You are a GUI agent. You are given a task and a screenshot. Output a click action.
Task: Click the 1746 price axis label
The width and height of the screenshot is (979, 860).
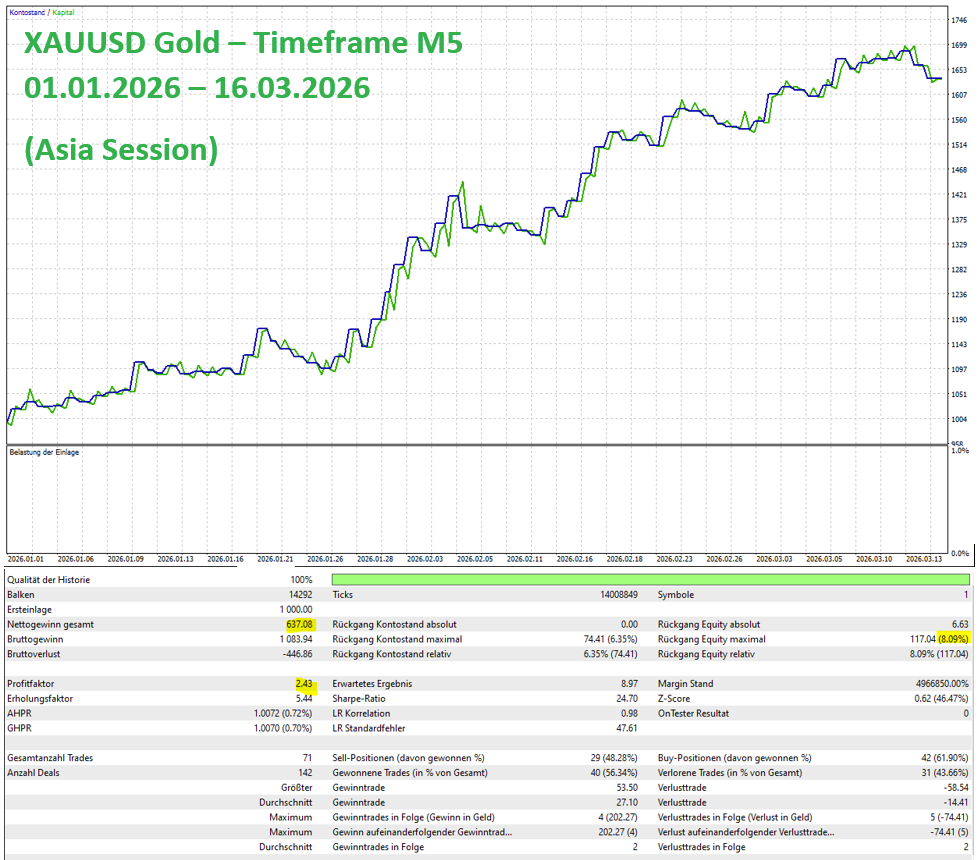tap(959, 21)
